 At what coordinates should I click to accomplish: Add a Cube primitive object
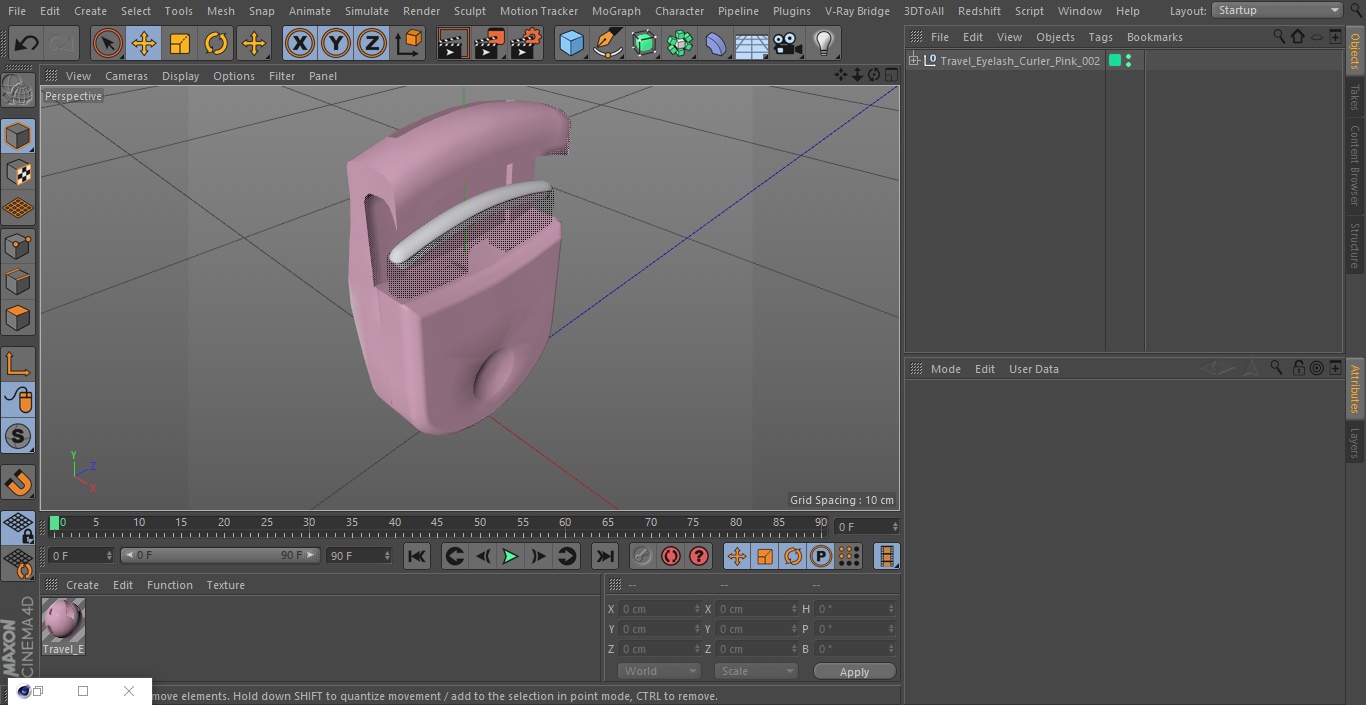[571, 43]
